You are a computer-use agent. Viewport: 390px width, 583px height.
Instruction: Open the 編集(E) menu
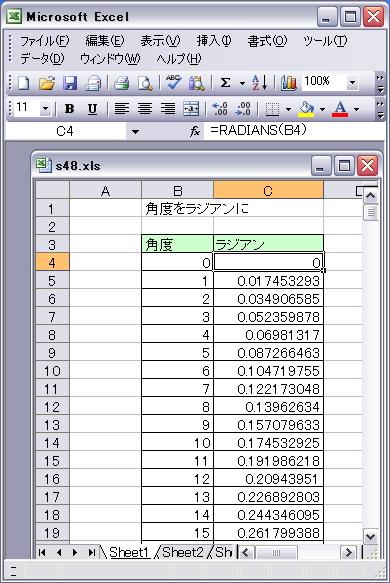104,41
